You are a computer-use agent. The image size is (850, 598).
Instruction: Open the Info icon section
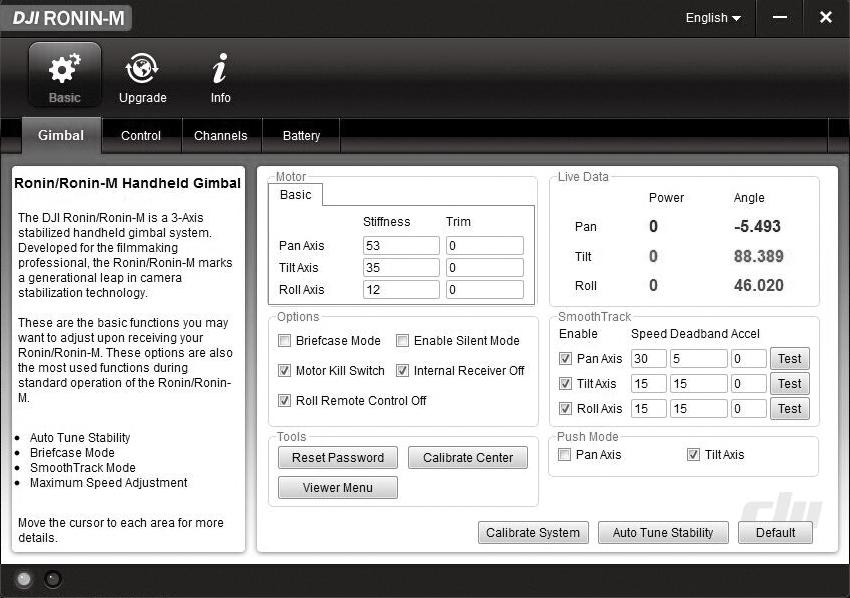(220, 78)
